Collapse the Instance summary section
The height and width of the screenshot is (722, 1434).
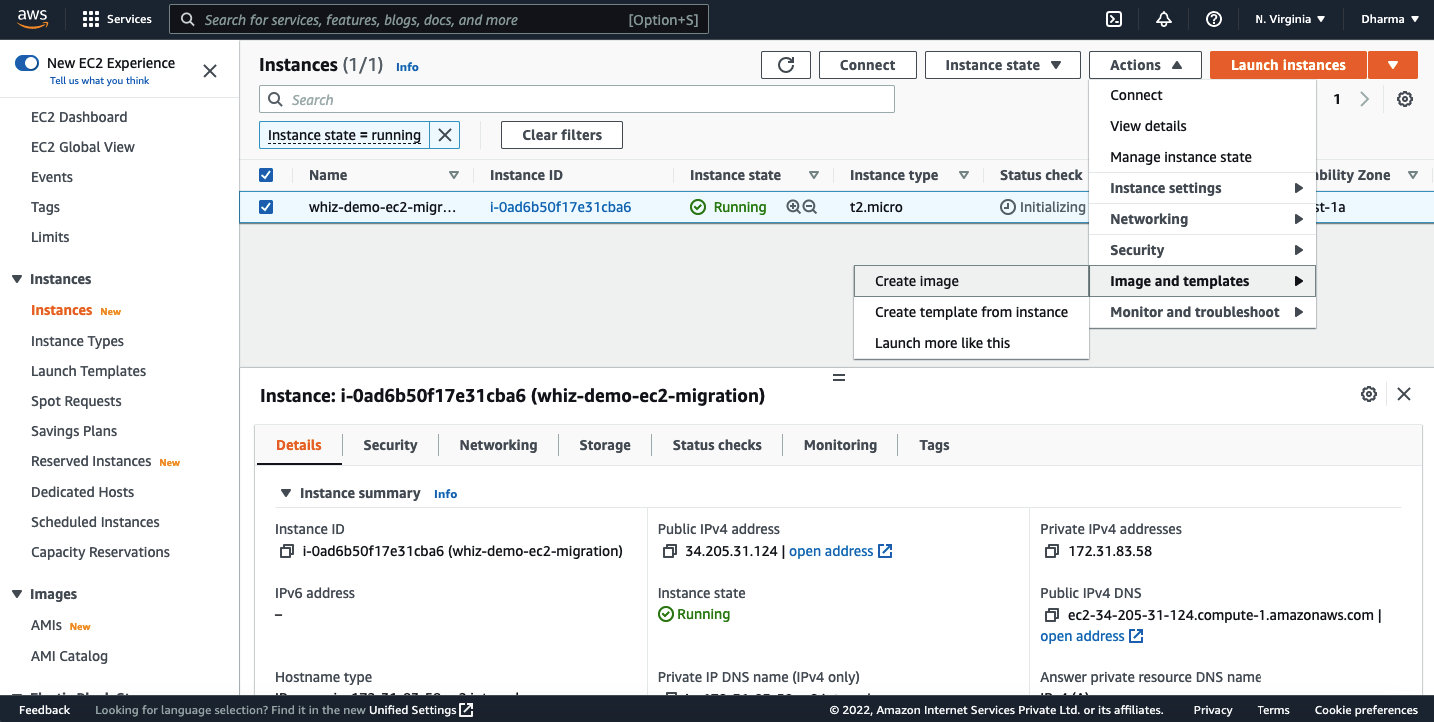[286, 493]
